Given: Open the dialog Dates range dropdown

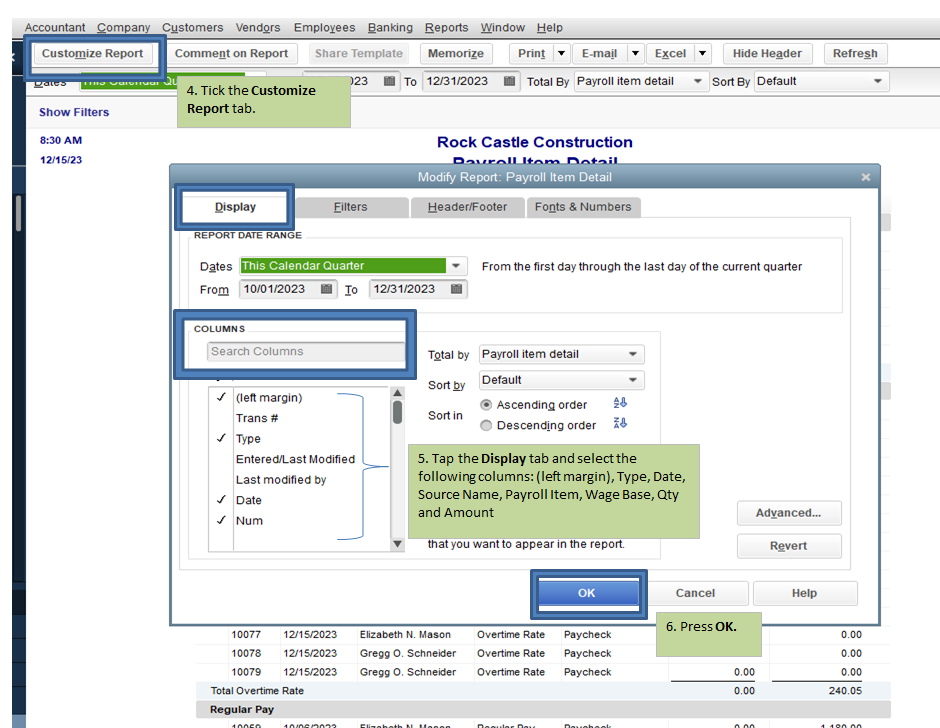Looking at the screenshot, I should 456,266.
